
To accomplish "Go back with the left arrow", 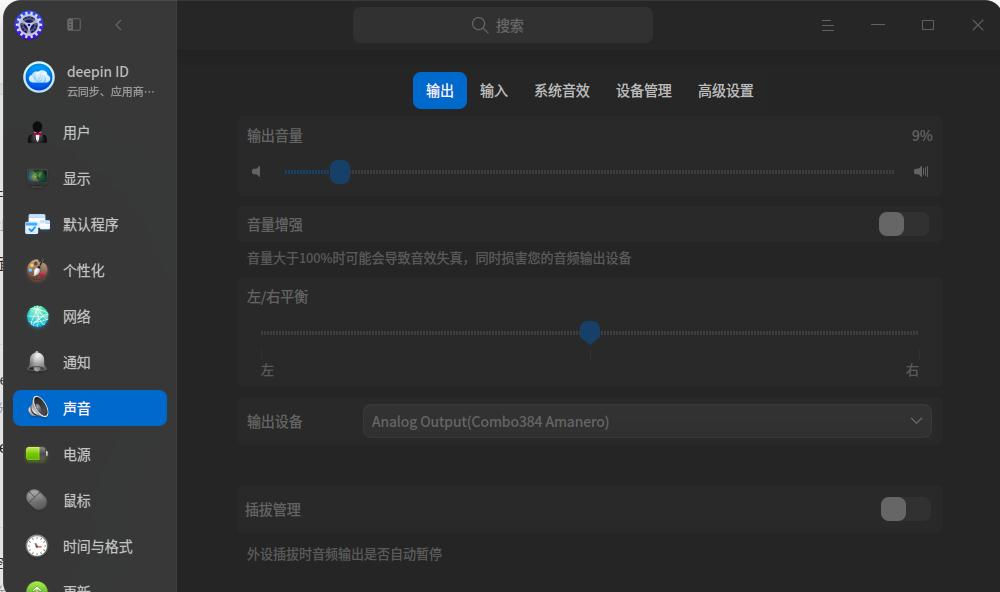I will 119,25.
